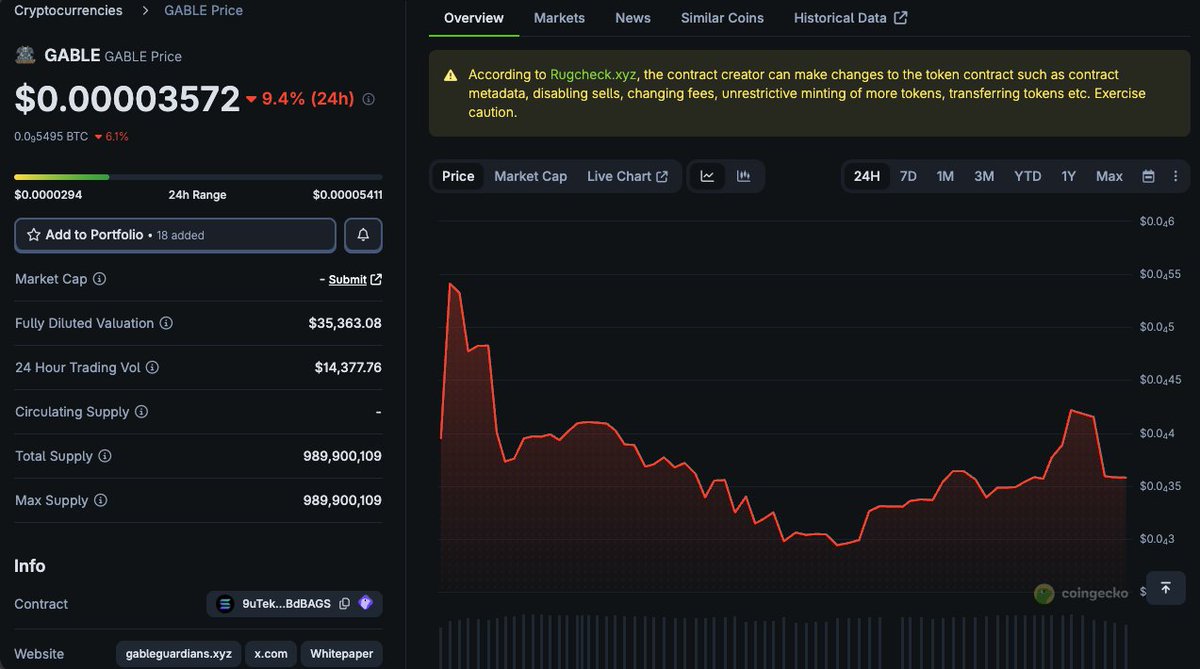Open the Historical Data tab
1200x669 pixels.
click(850, 18)
